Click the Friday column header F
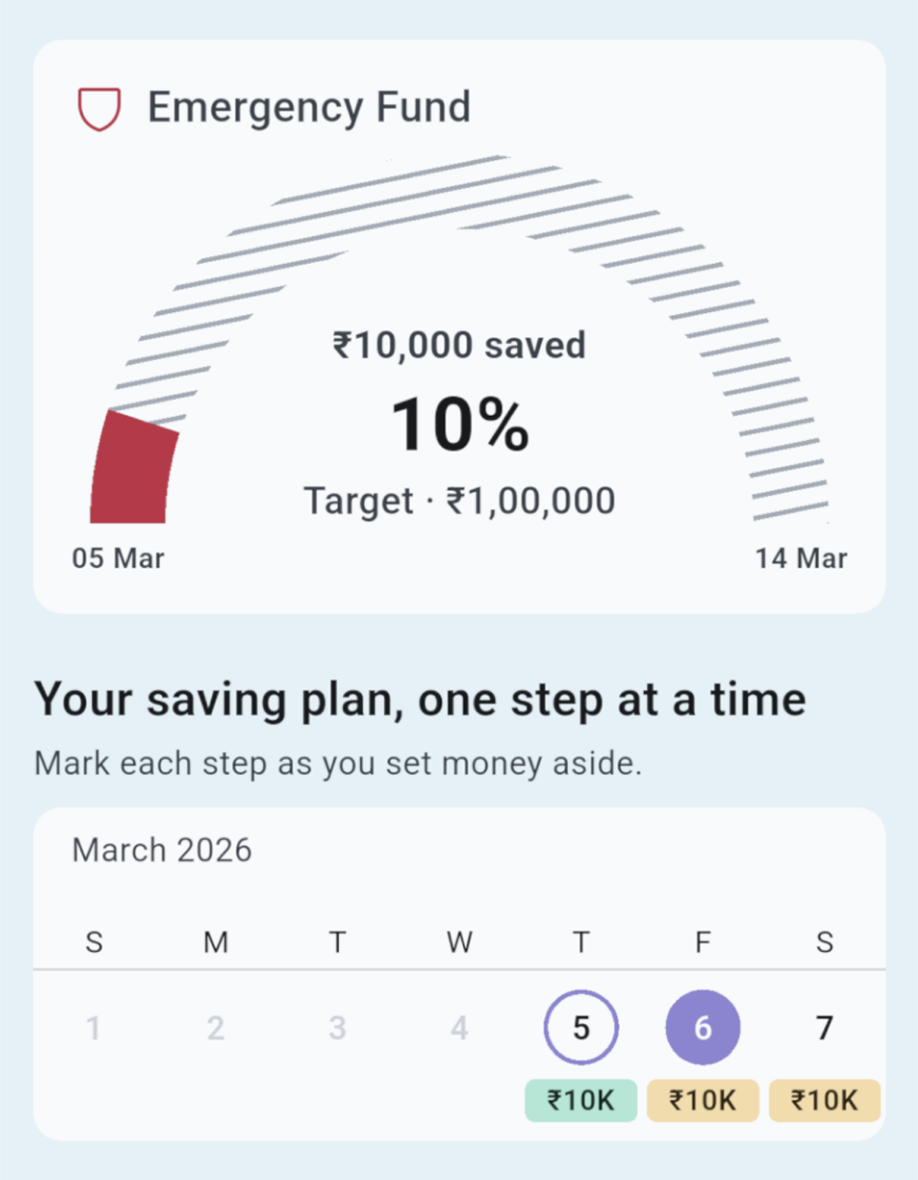 [702, 941]
